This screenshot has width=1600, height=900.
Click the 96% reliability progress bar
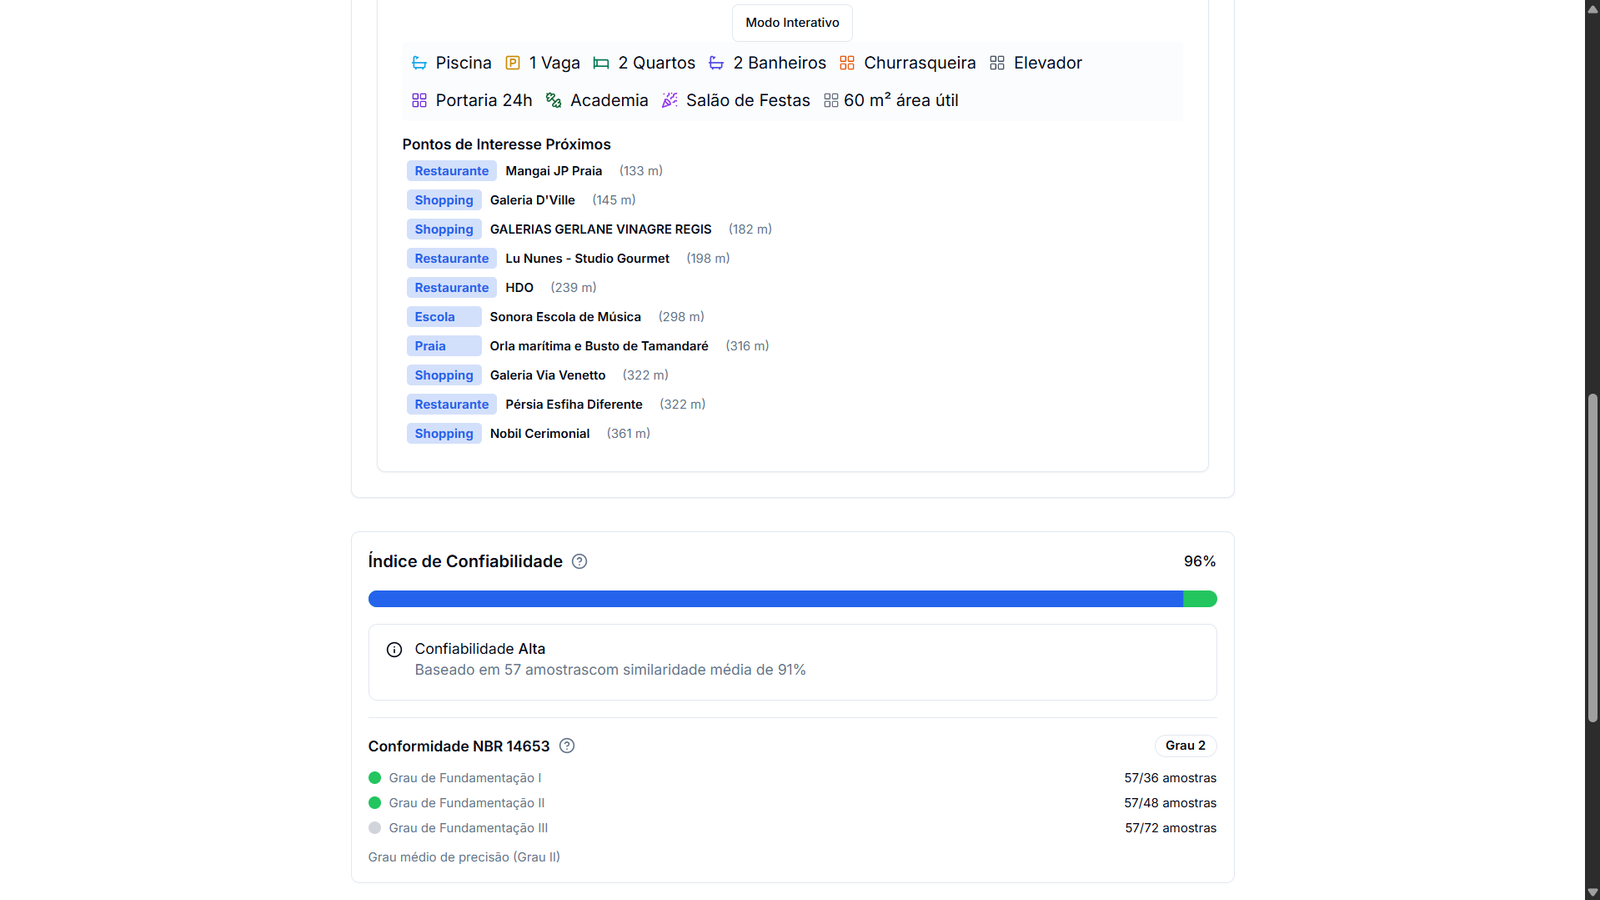point(792,599)
